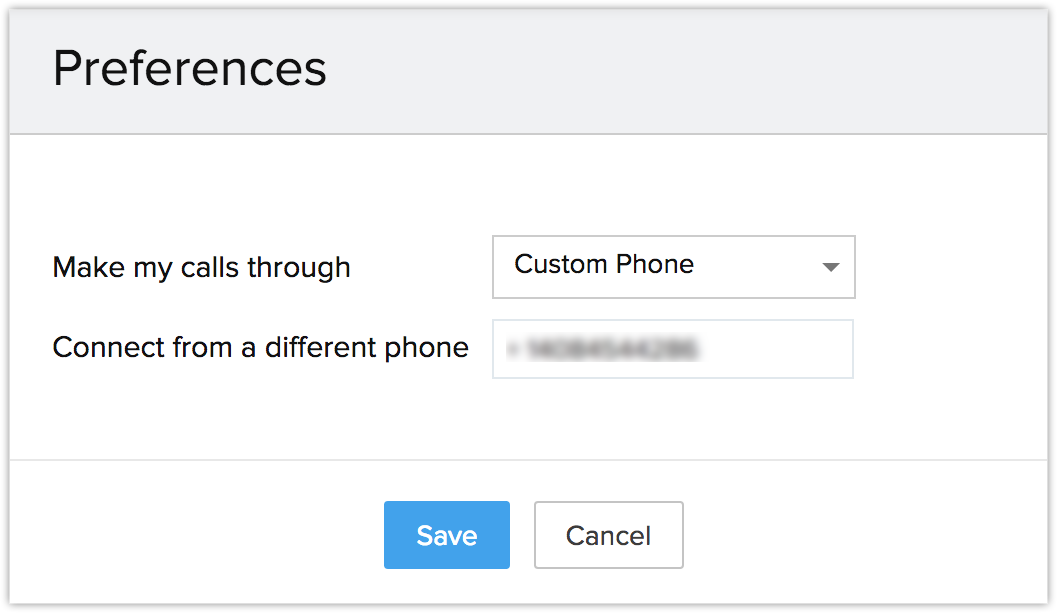
Task: Cancel the preference changes
Action: 608,535
